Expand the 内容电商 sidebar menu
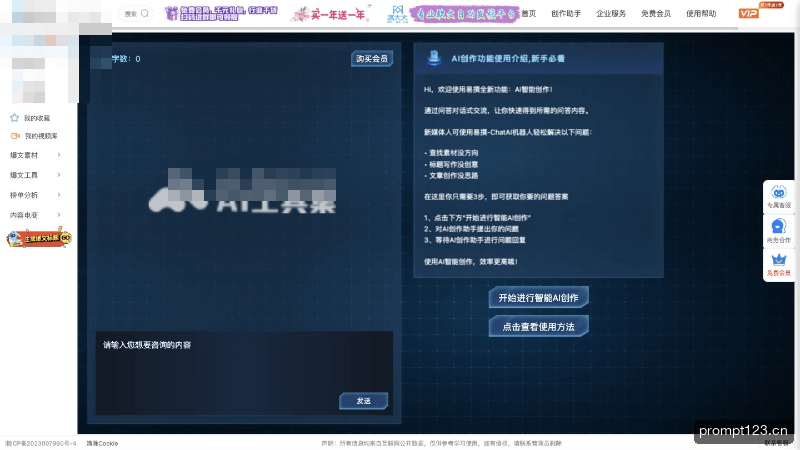The image size is (800, 450). (35, 215)
